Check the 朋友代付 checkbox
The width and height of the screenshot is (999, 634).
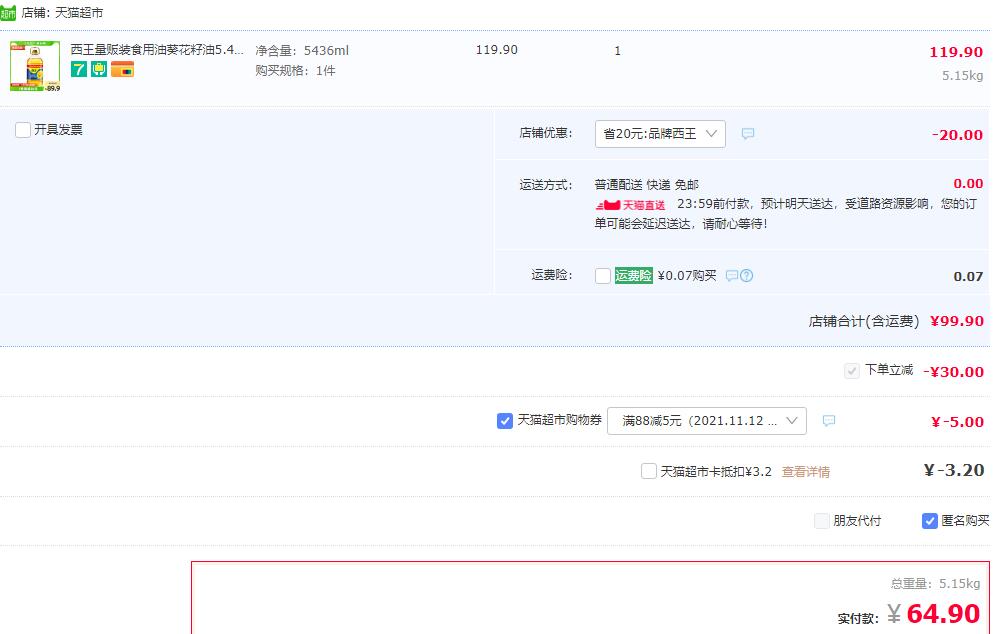tap(822, 521)
